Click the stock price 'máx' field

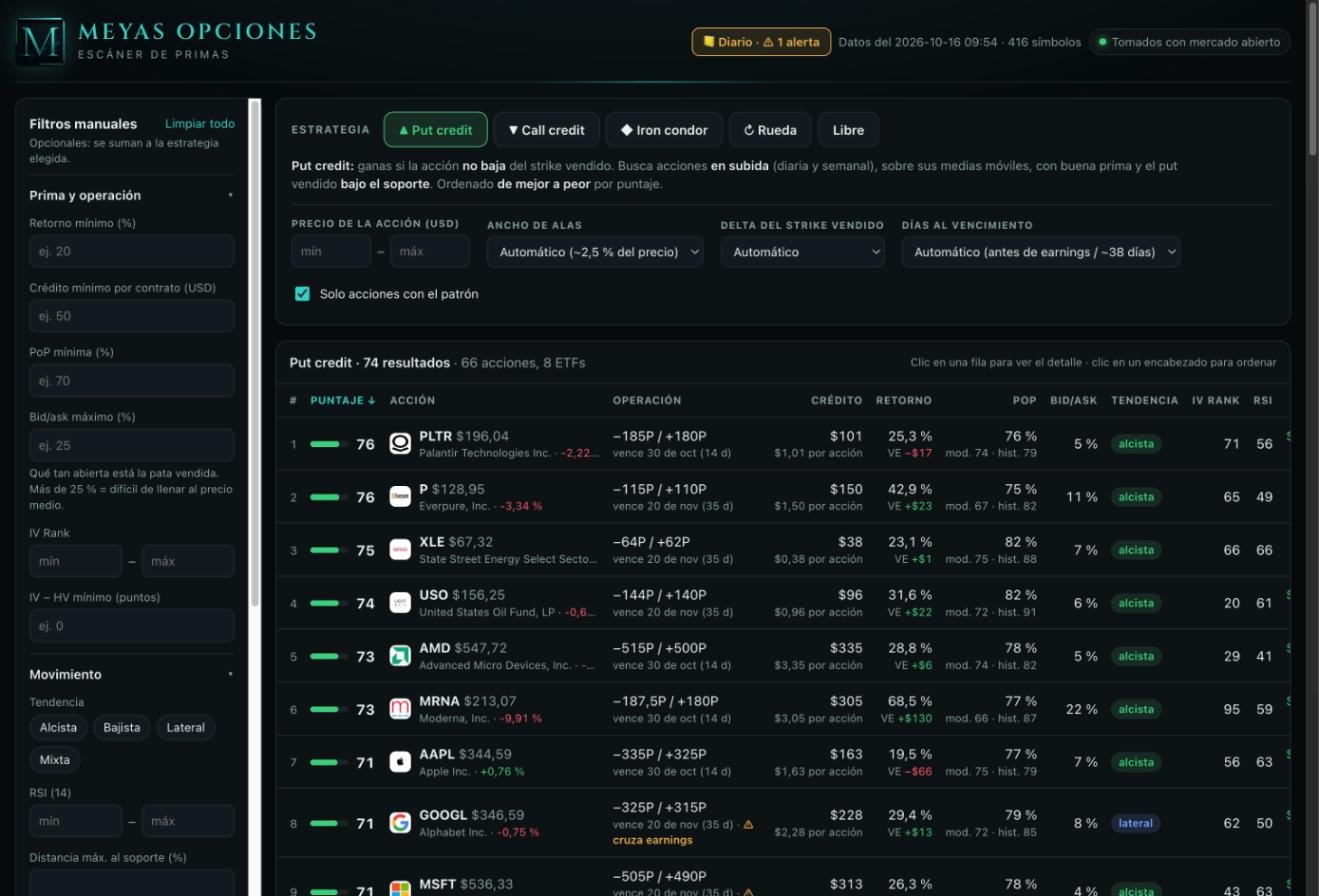(430, 252)
